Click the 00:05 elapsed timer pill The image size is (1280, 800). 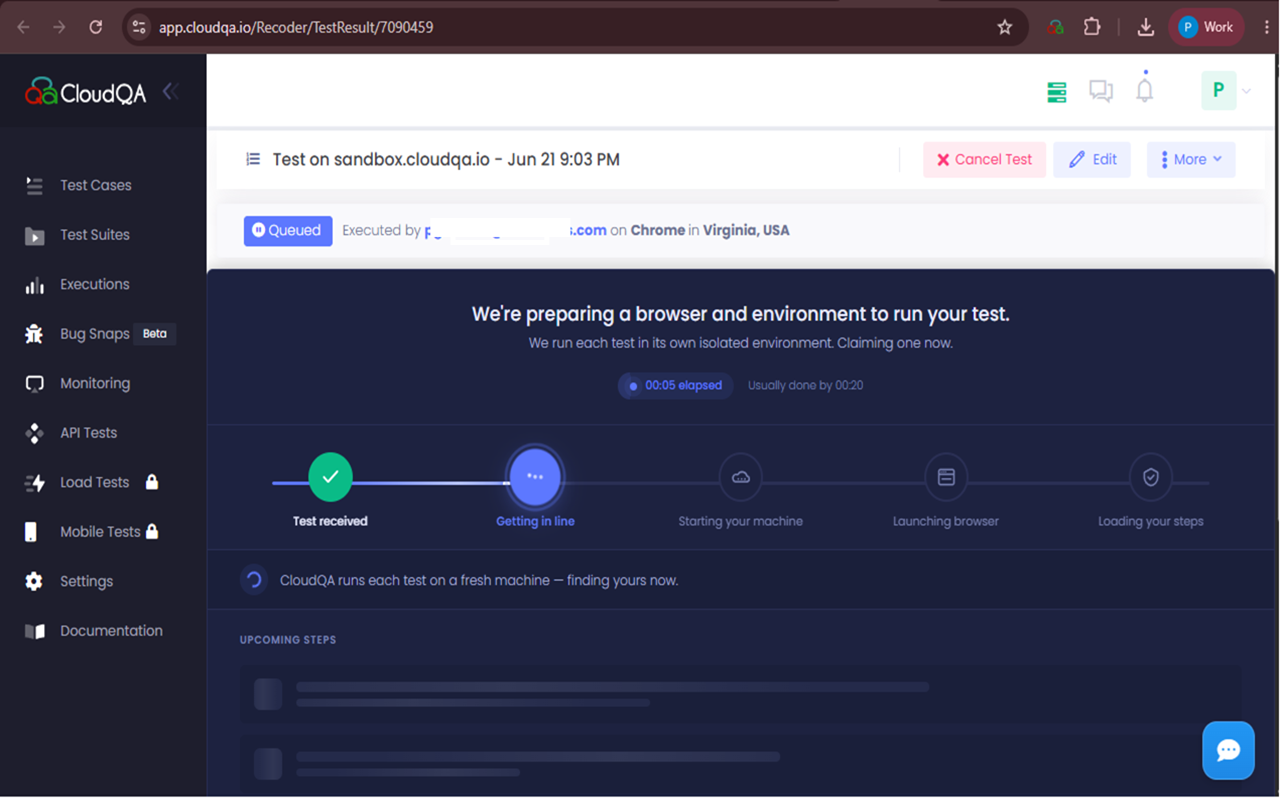pyautogui.click(x=675, y=386)
